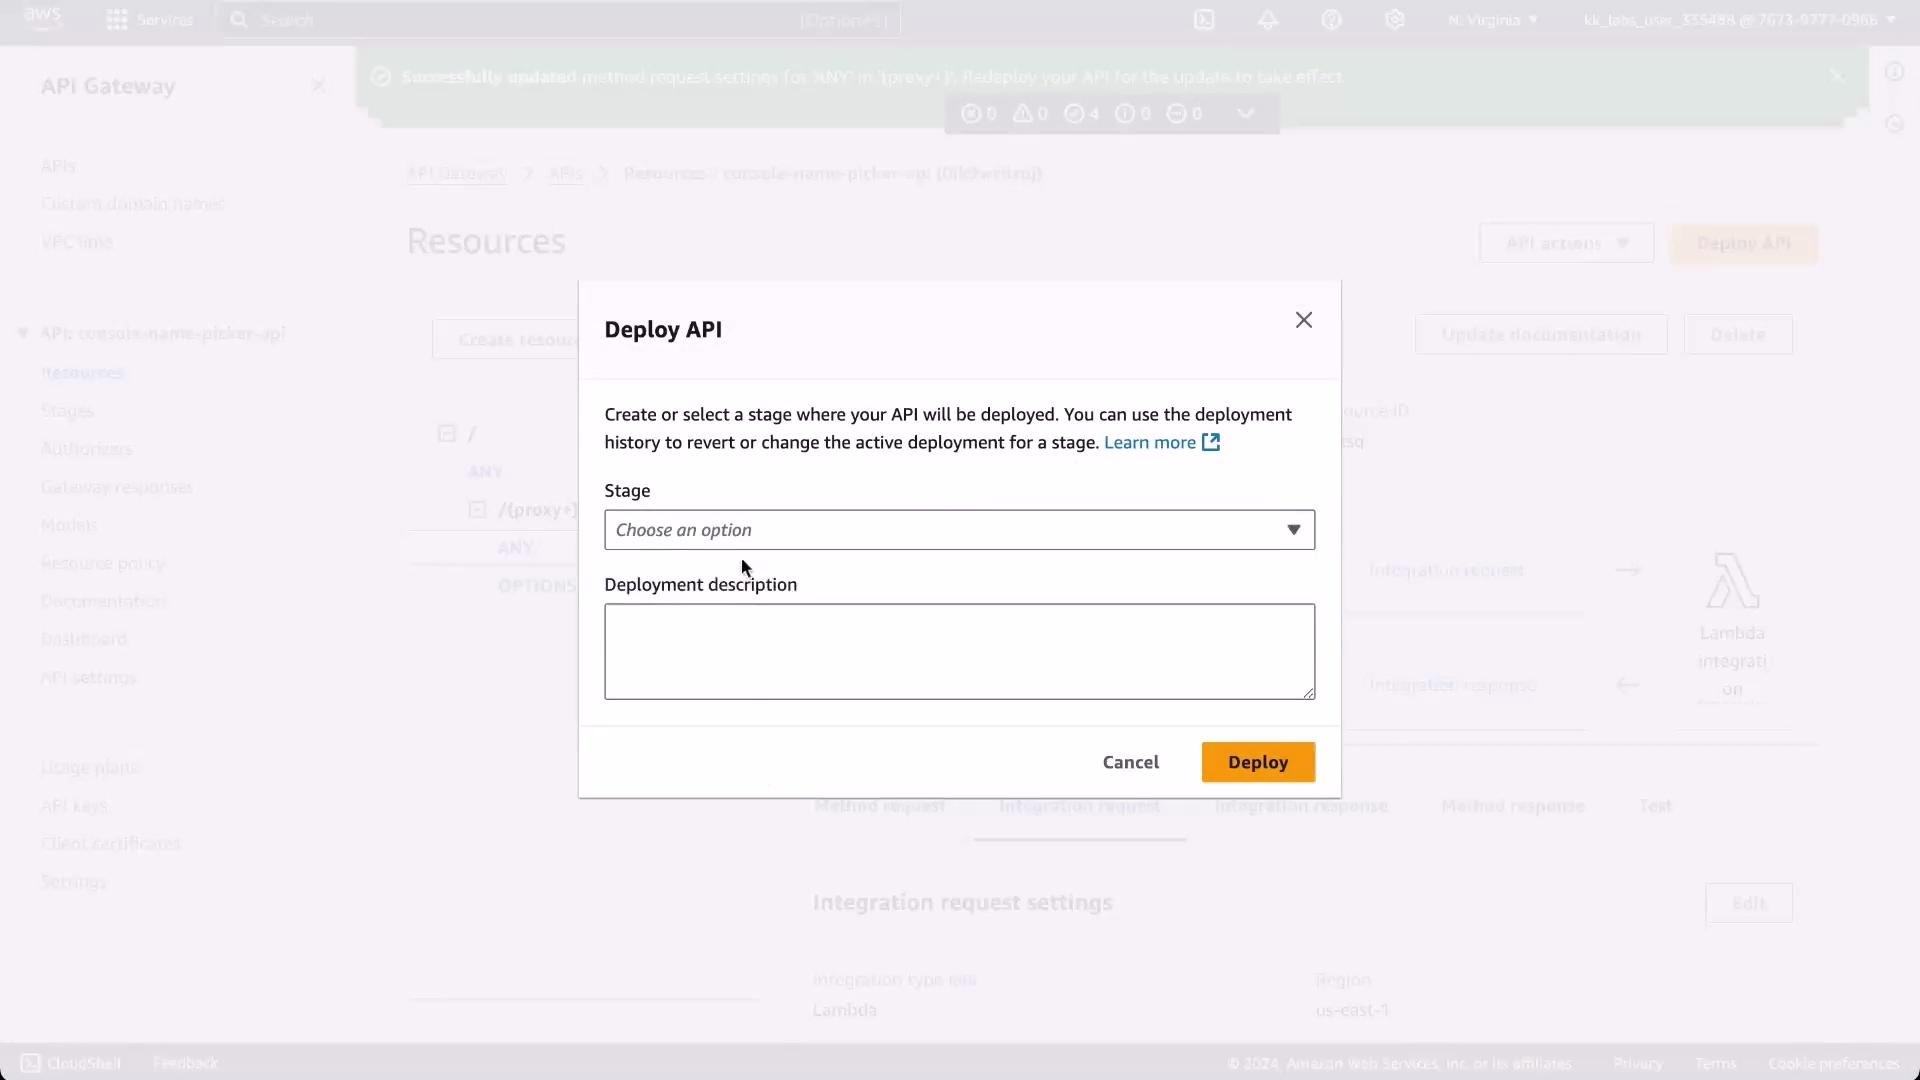
Task: Open the API actions dropdown
Action: 1566,243
